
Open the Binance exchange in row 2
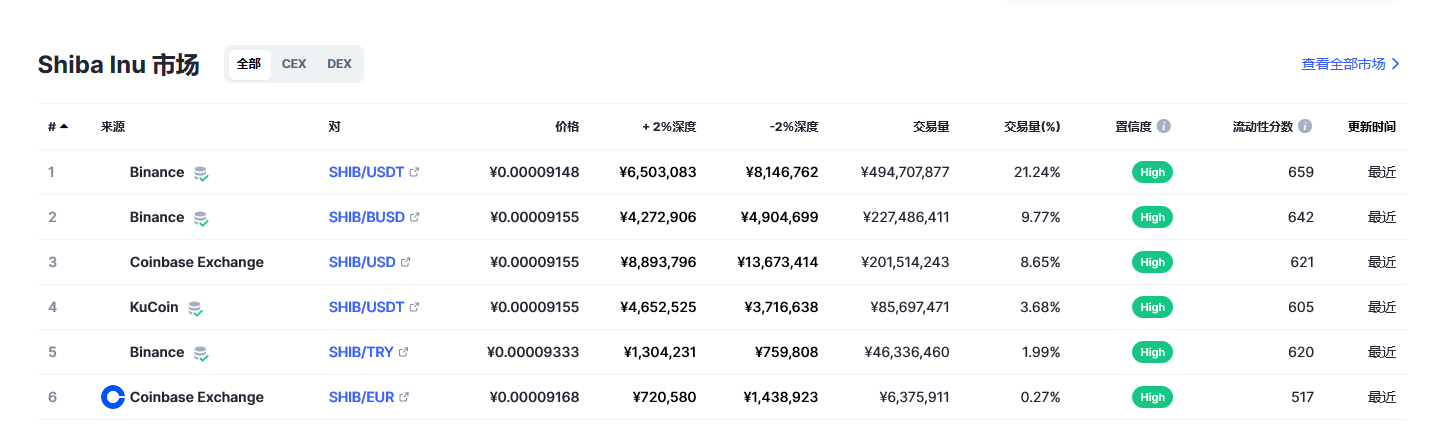(x=157, y=217)
